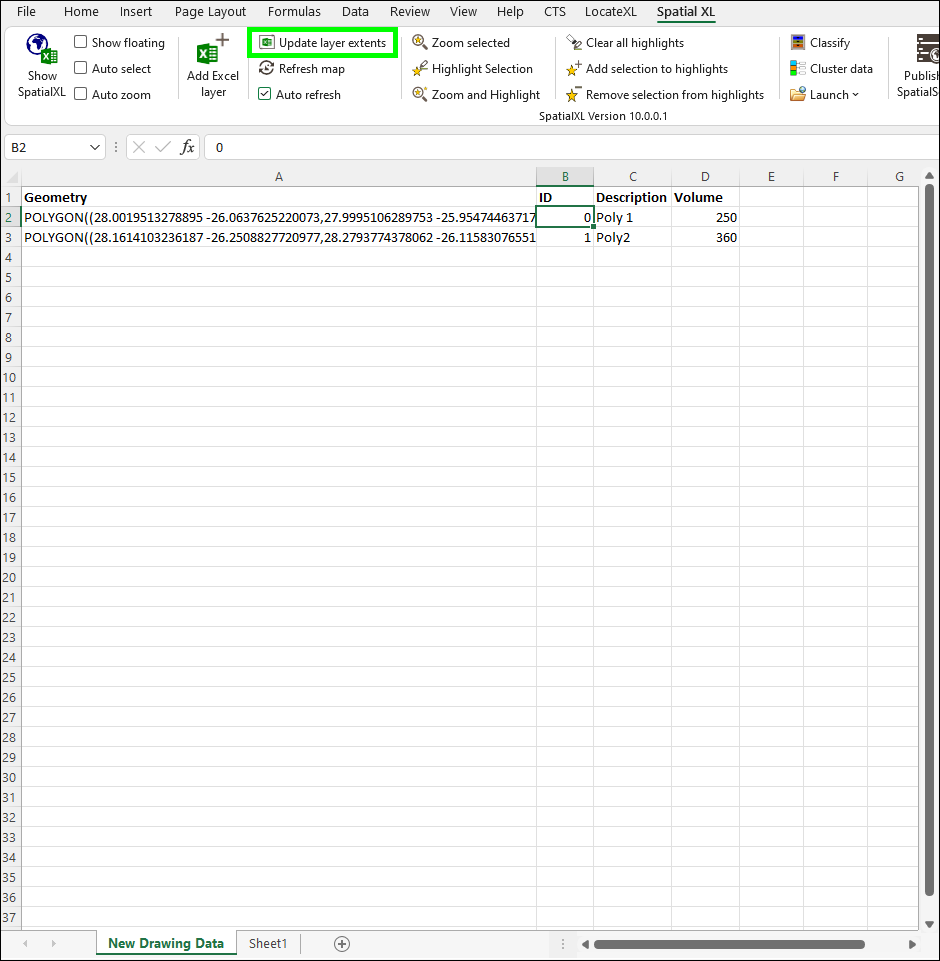Image resolution: width=940 pixels, height=961 pixels.
Task: Click the Refresh map icon
Action: pyautogui.click(x=267, y=69)
